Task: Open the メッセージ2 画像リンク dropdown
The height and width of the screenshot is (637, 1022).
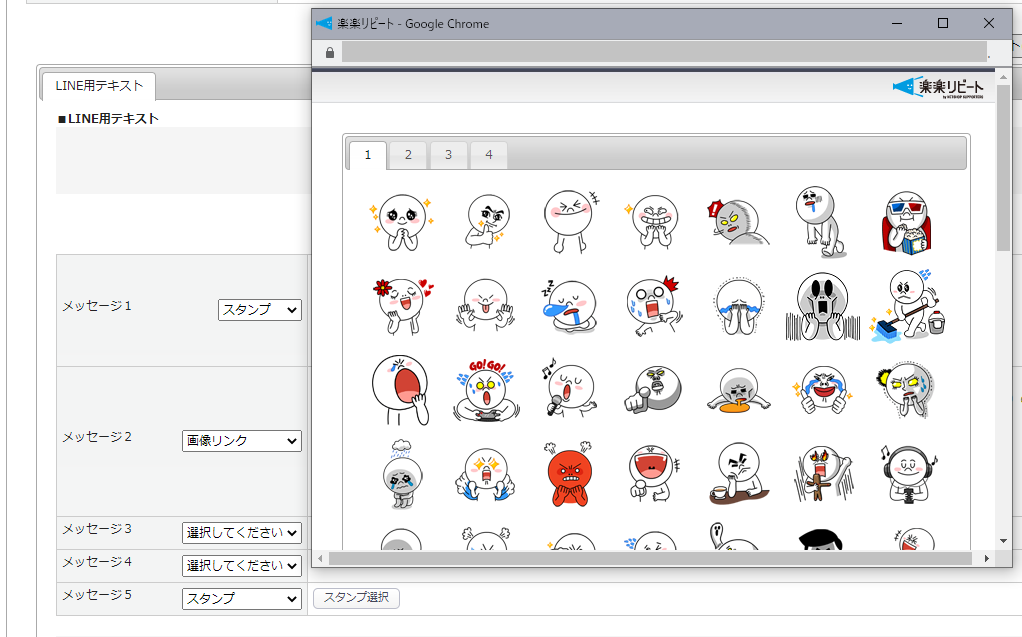Action: [x=241, y=440]
